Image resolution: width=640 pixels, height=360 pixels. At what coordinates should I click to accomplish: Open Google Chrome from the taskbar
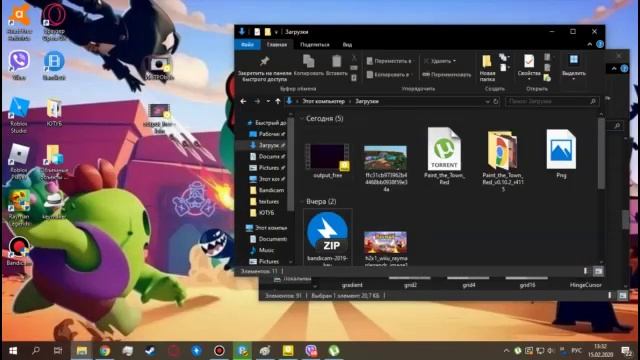click(105, 351)
